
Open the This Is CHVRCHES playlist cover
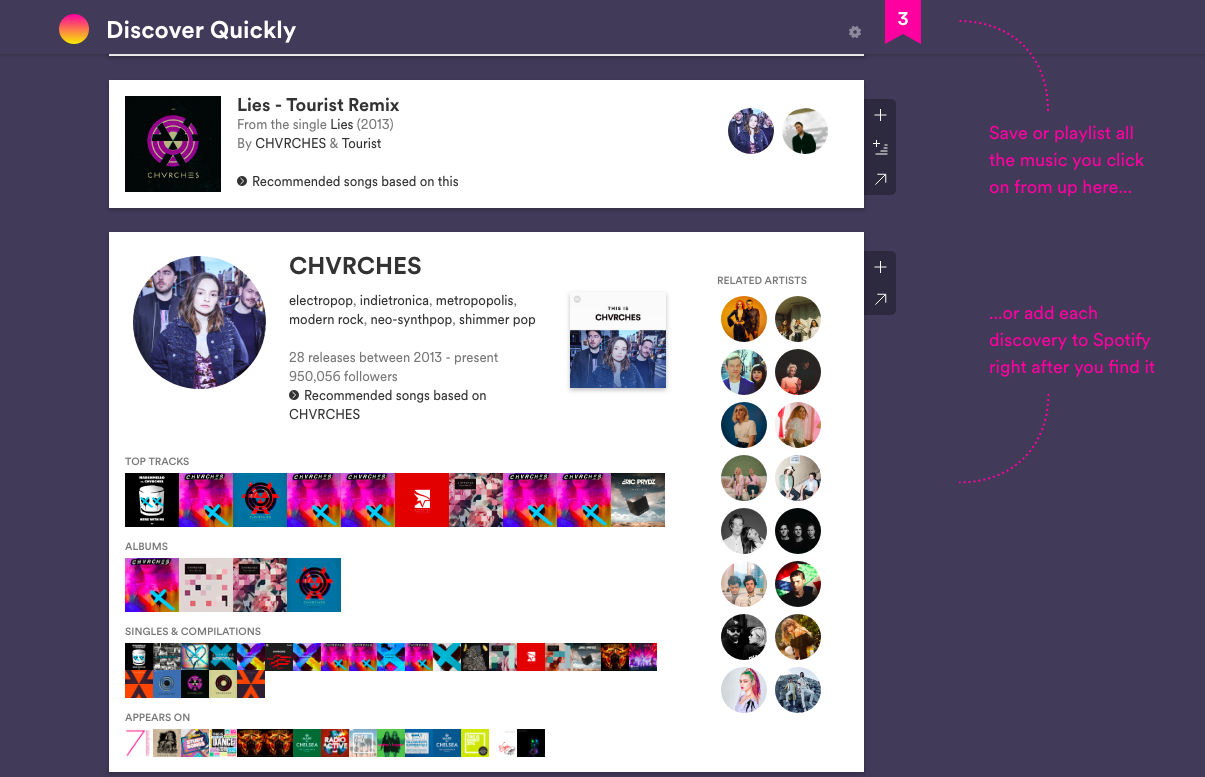tap(618, 340)
